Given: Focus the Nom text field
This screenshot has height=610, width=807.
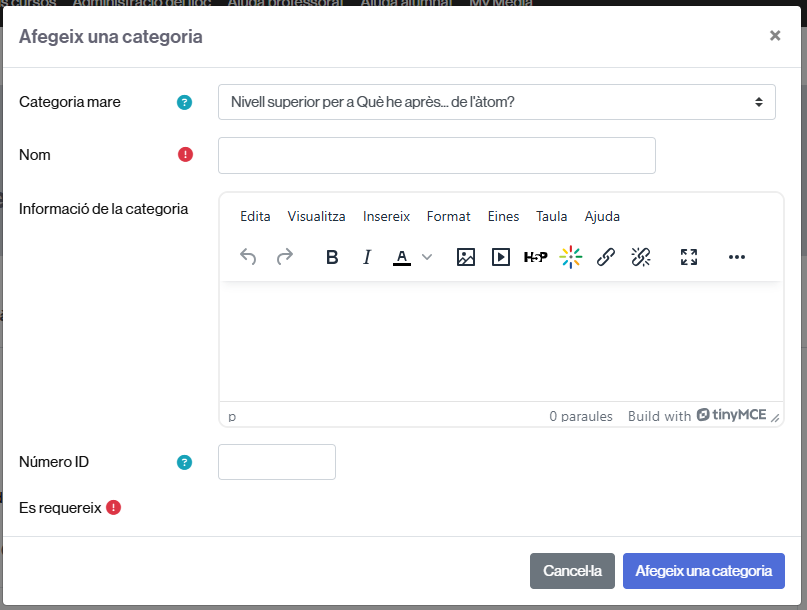Looking at the screenshot, I should tap(437, 155).
